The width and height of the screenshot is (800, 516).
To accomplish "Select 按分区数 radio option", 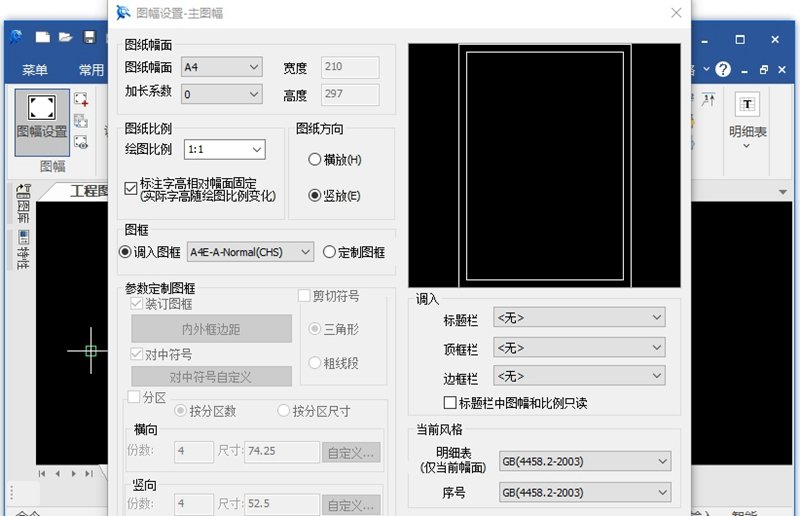I will (180, 410).
